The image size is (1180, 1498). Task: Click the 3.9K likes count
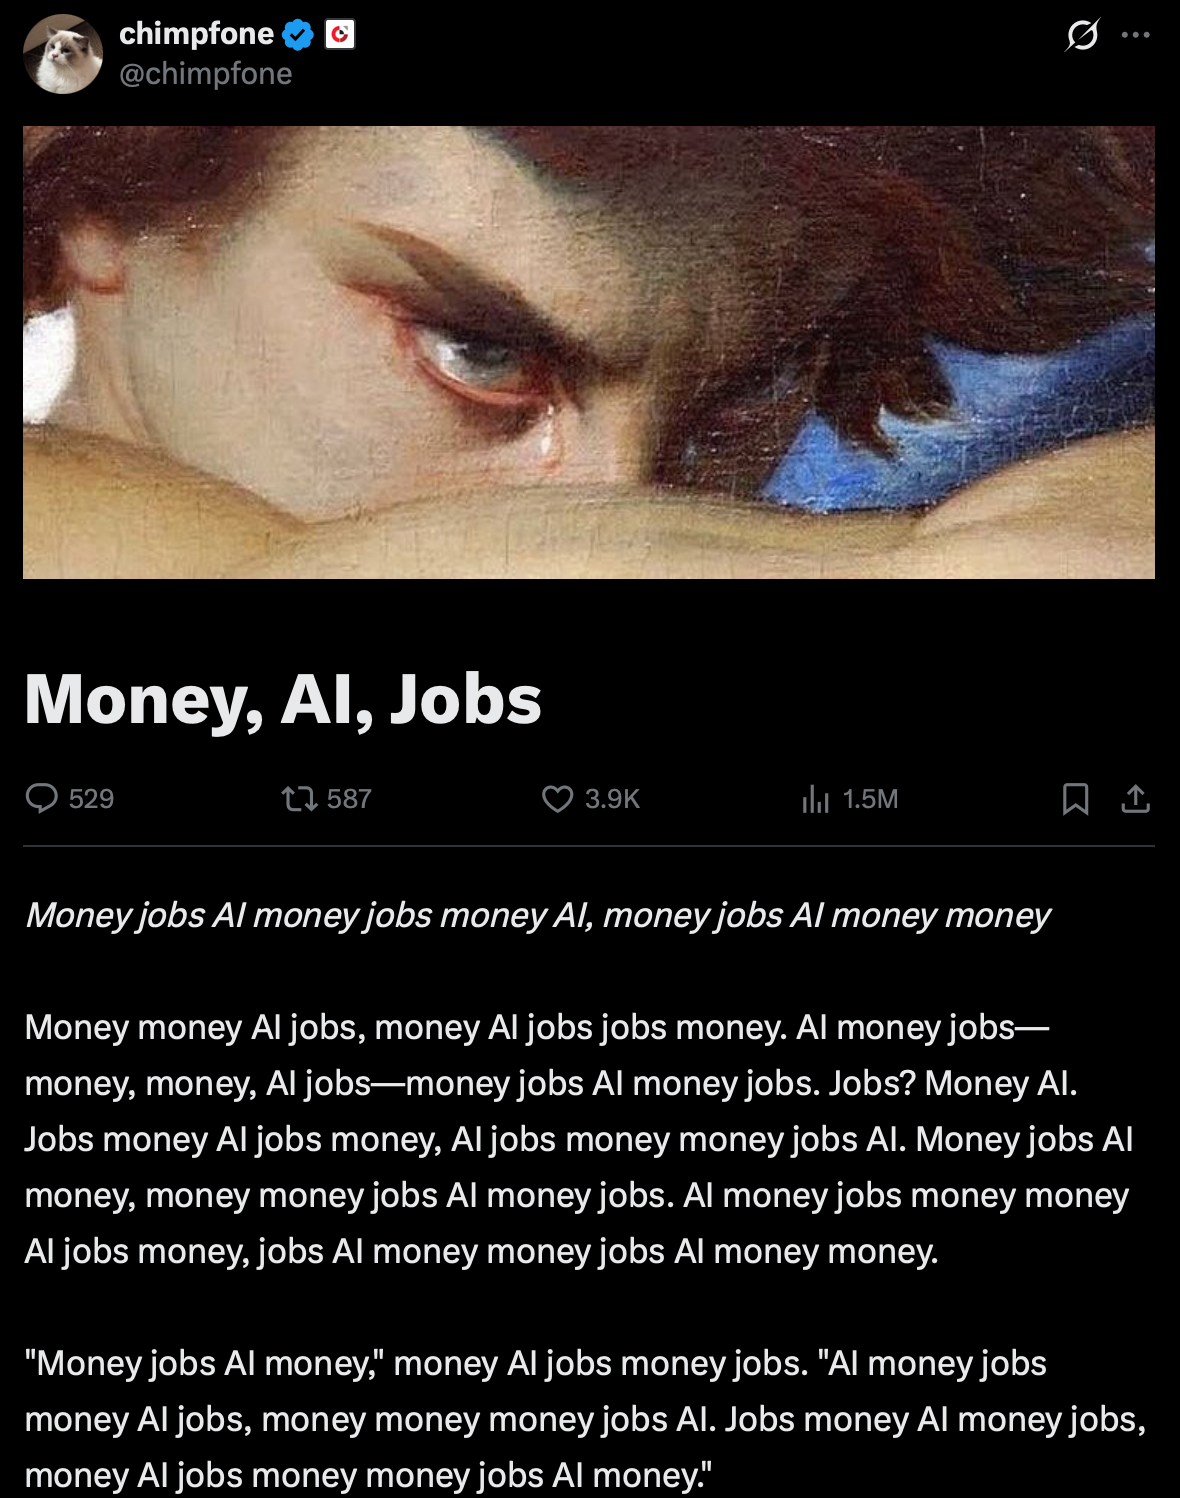(x=612, y=799)
